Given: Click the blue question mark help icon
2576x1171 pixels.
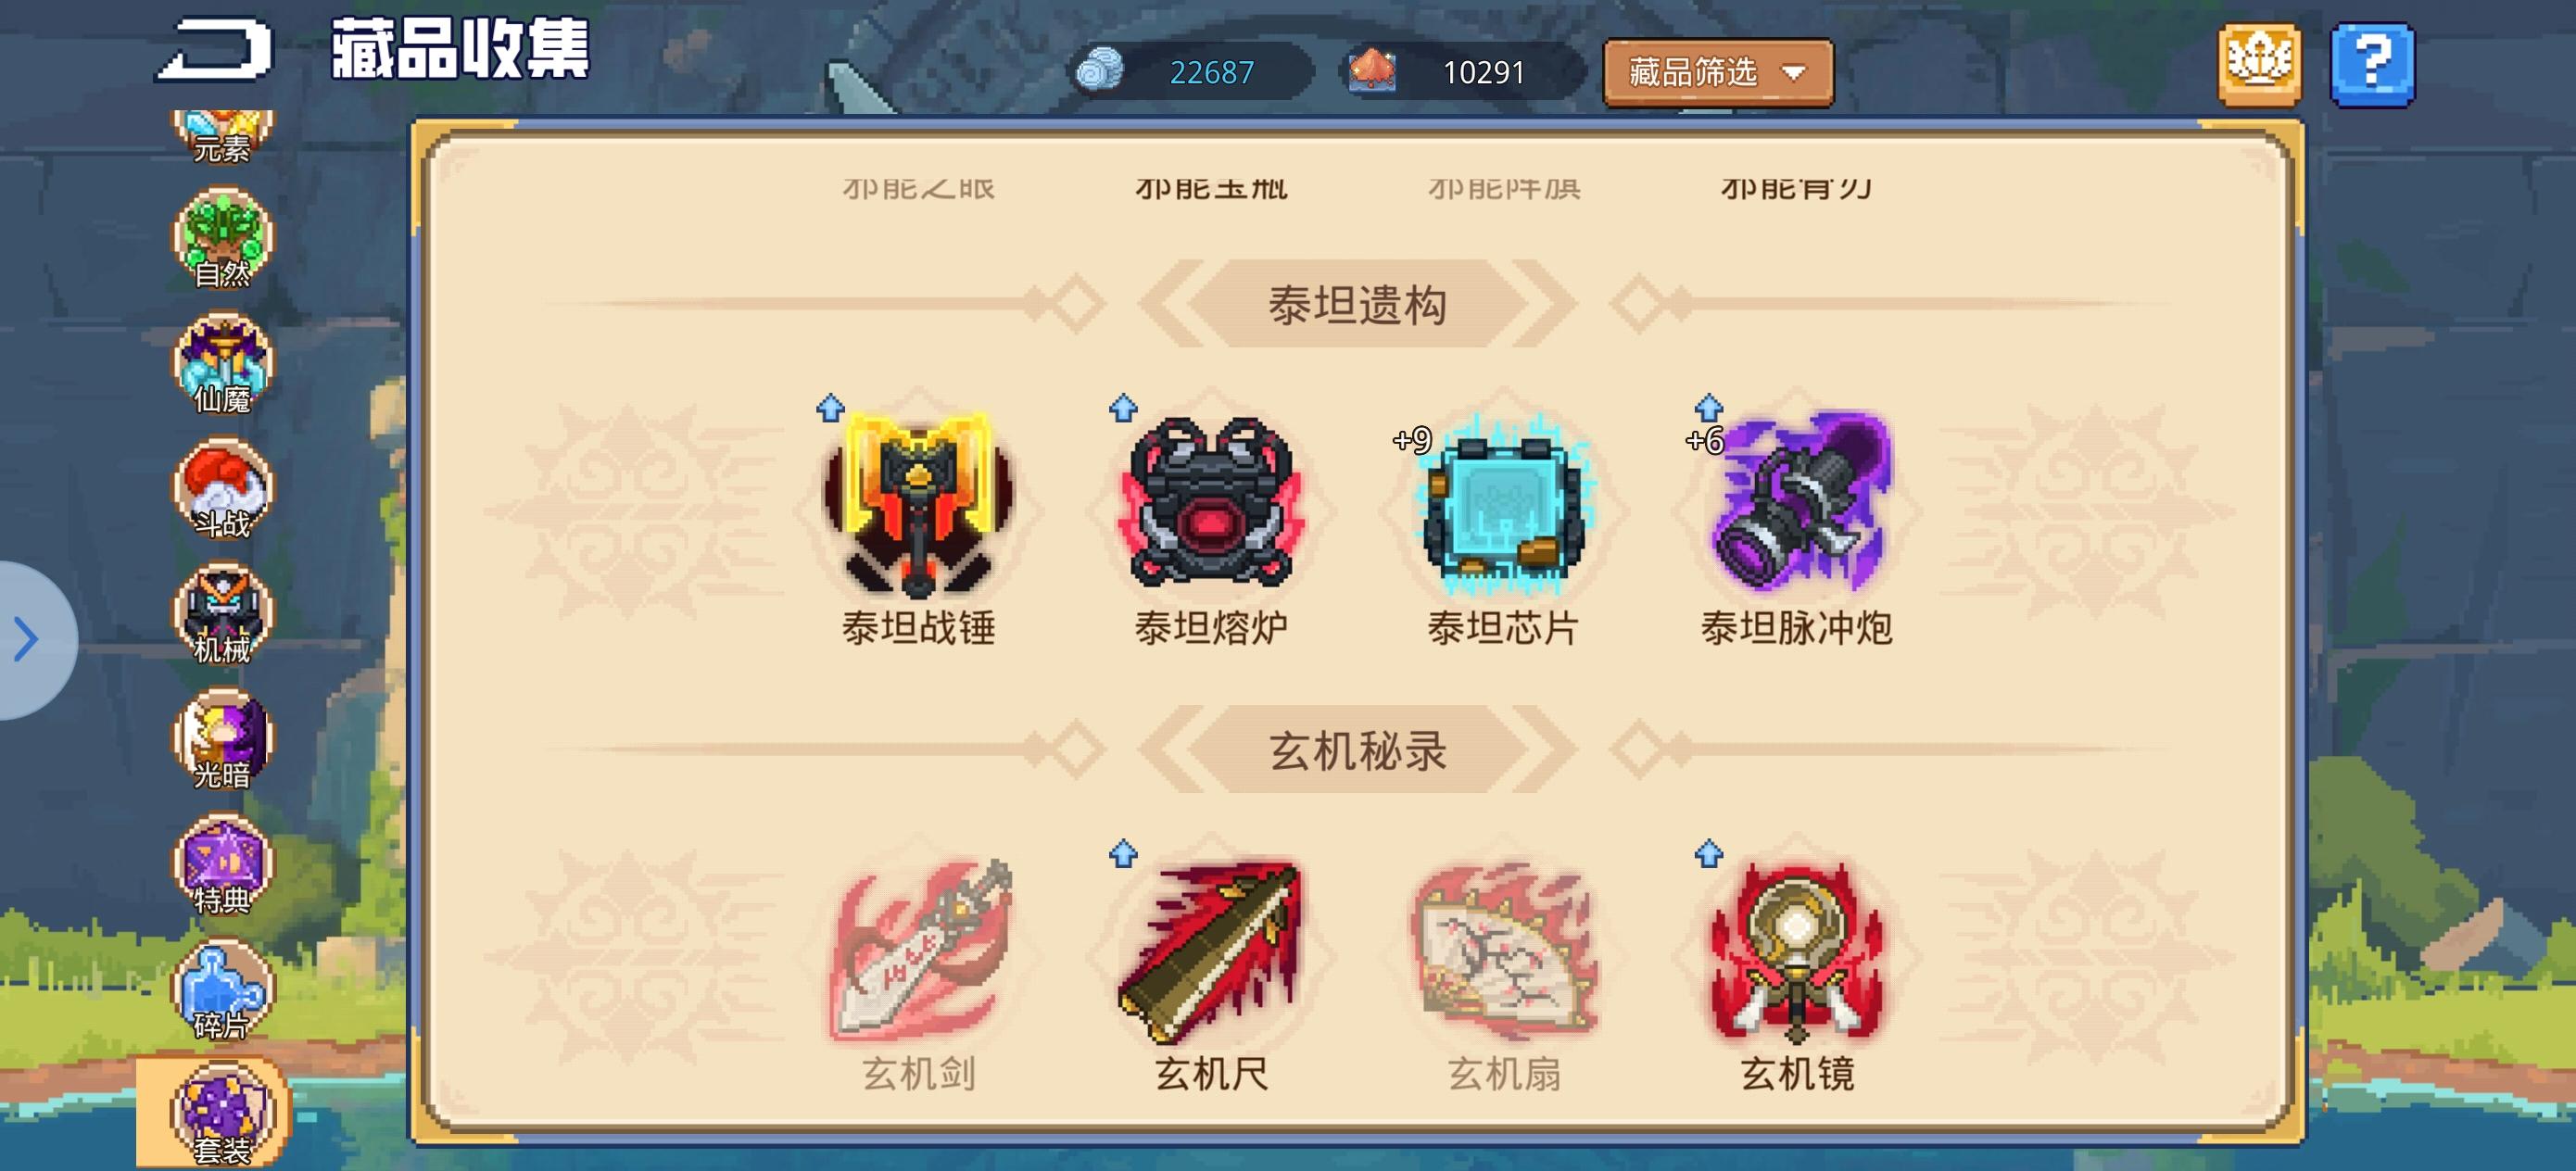Looking at the screenshot, I should 2371,65.
